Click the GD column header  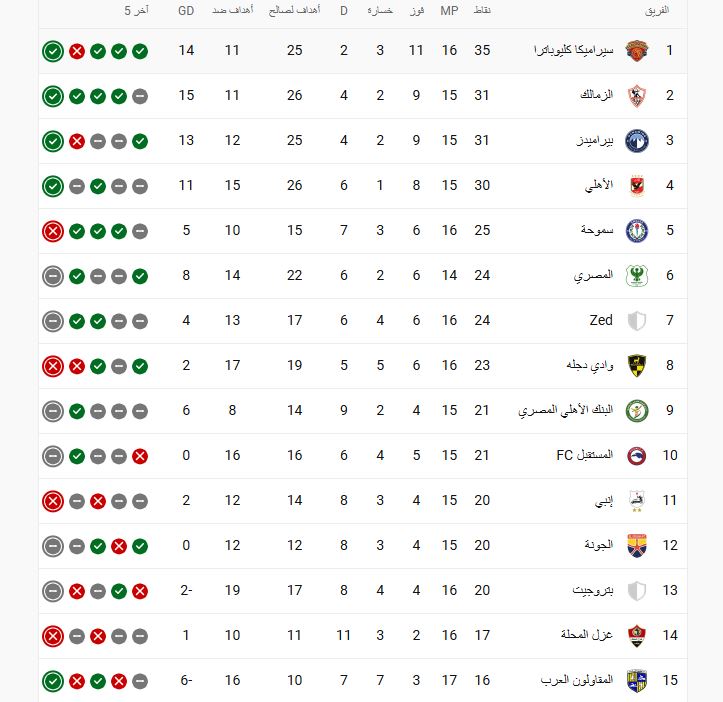[x=186, y=10]
